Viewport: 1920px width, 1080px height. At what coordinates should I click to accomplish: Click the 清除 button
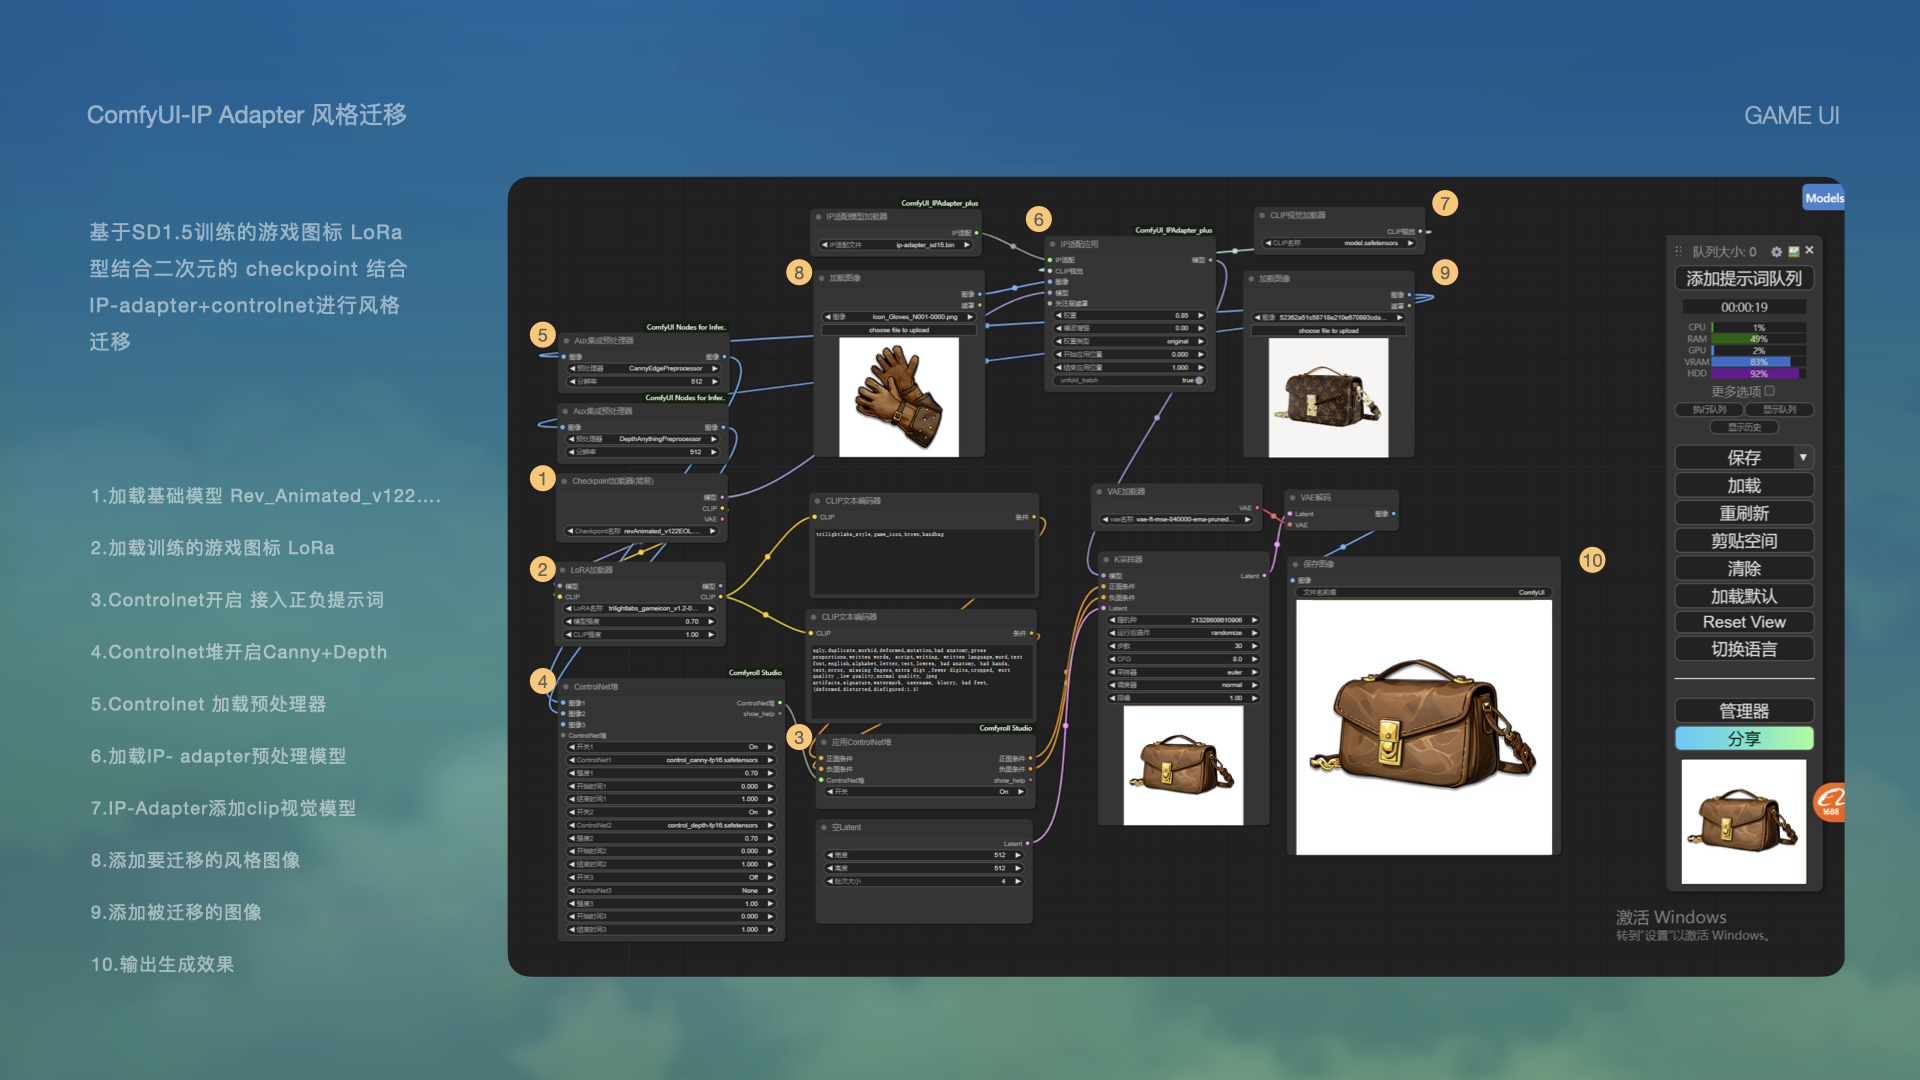click(1744, 569)
